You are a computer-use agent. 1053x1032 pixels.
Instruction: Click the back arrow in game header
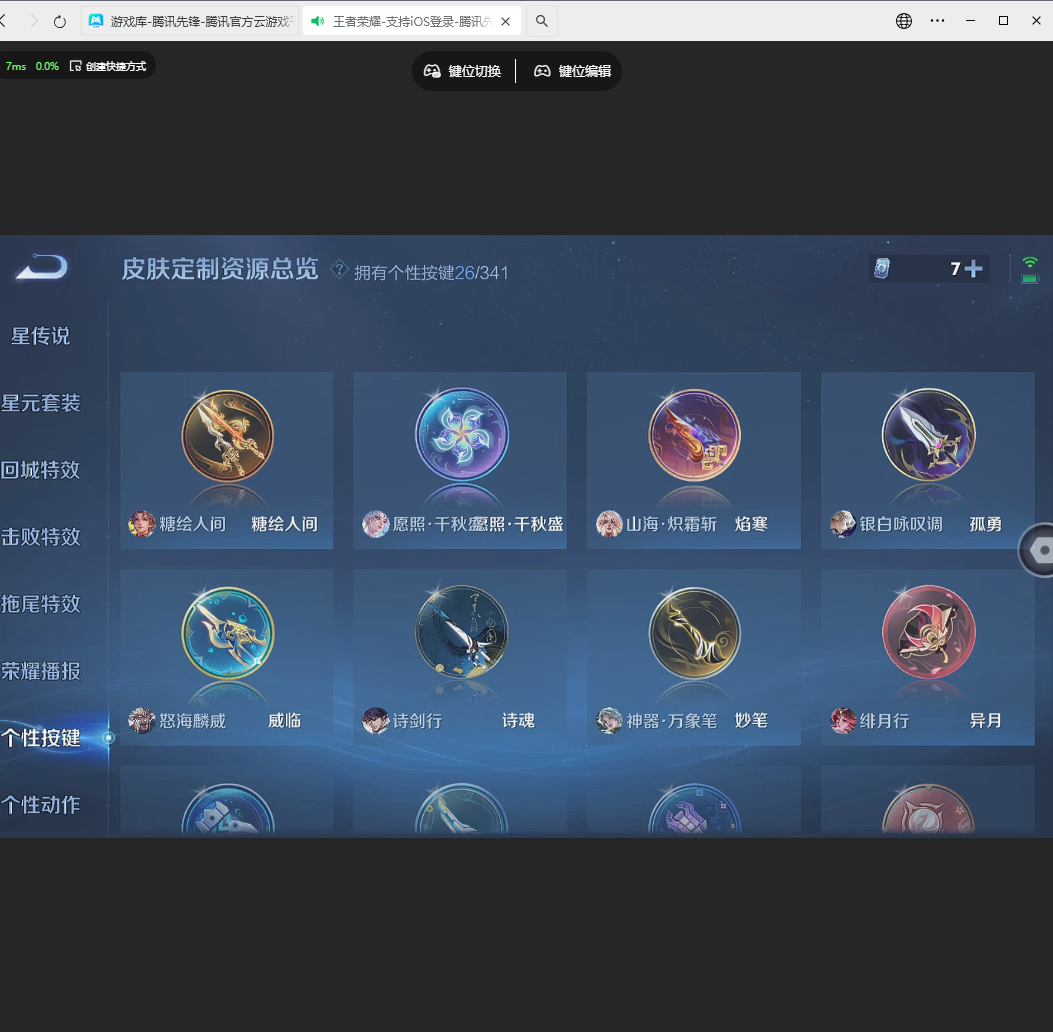[41, 267]
